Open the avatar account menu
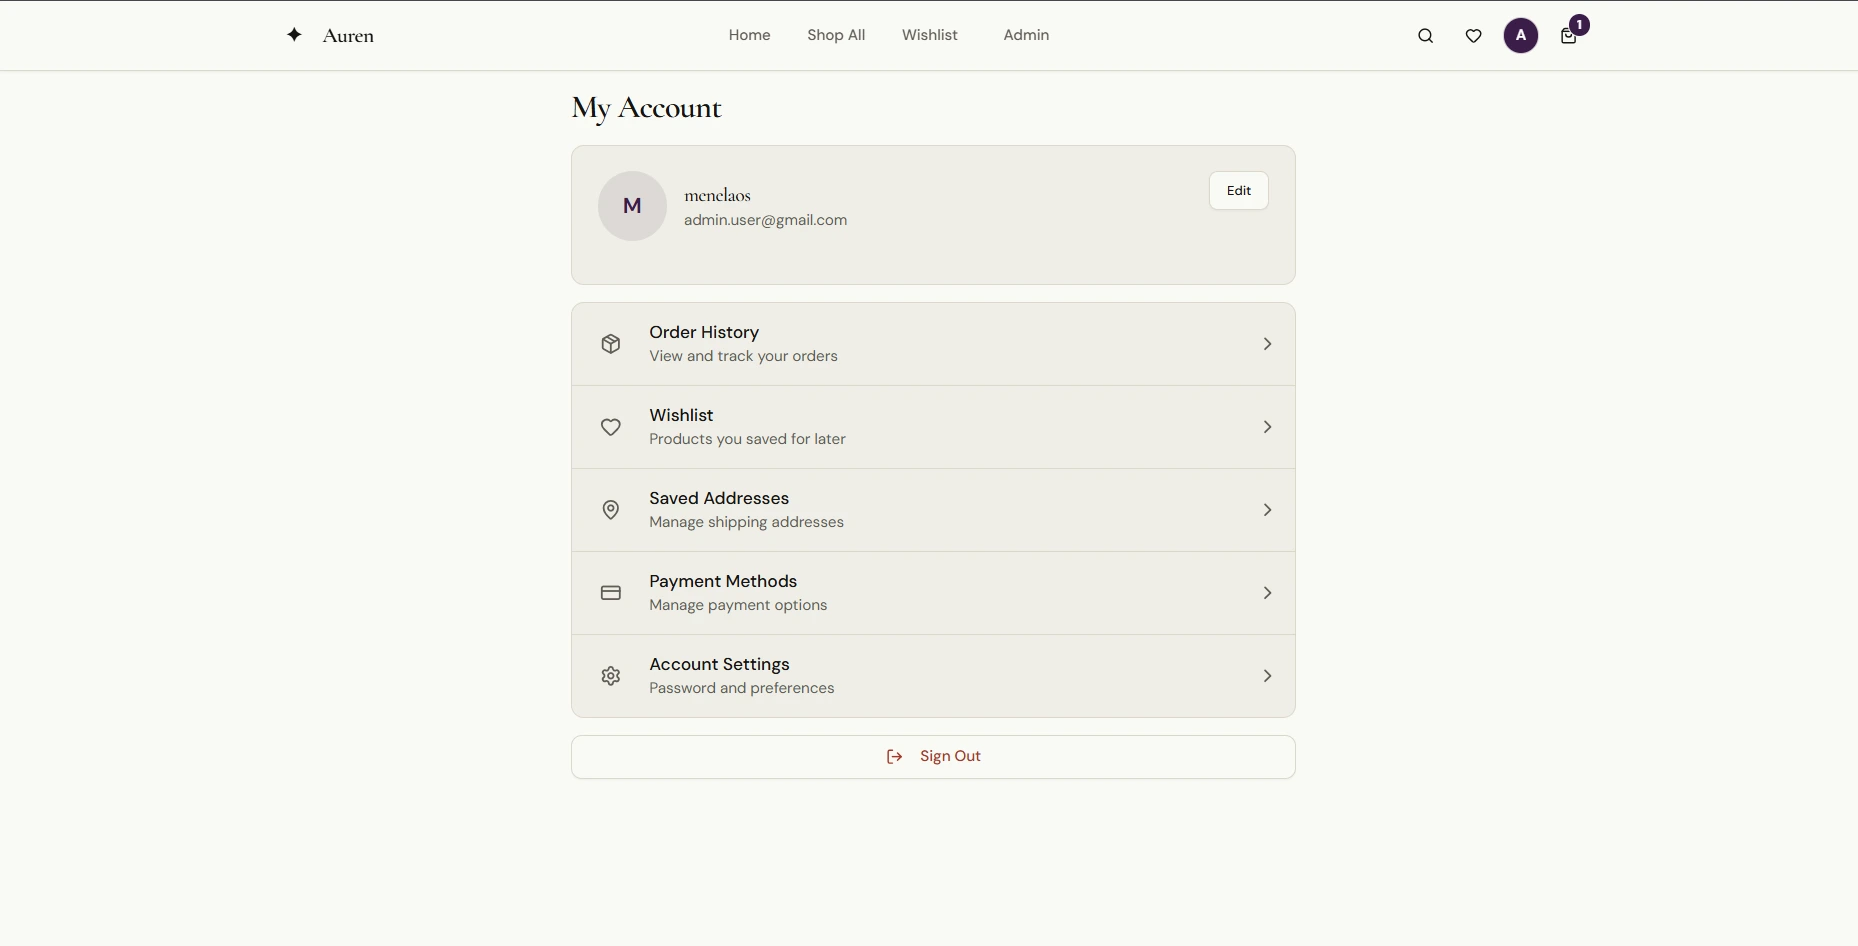The height and width of the screenshot is (946, 1858). [1520, 35]
